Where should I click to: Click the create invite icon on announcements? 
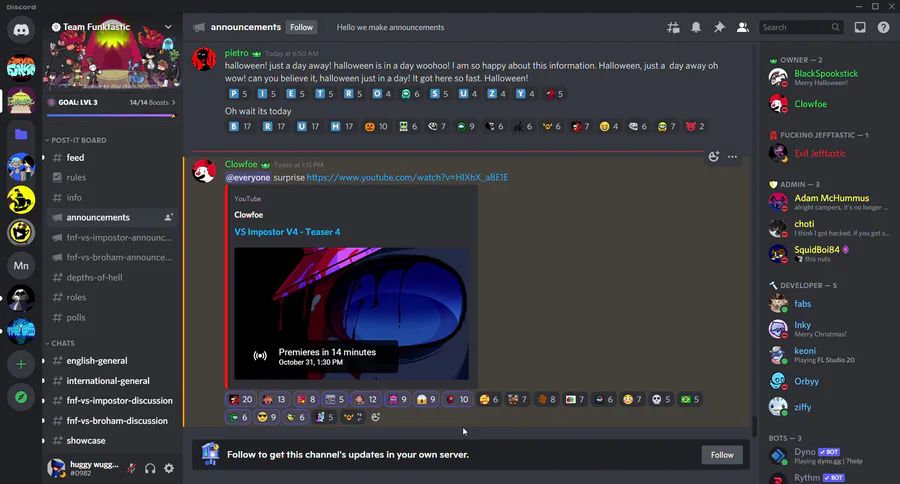point(168,218)
